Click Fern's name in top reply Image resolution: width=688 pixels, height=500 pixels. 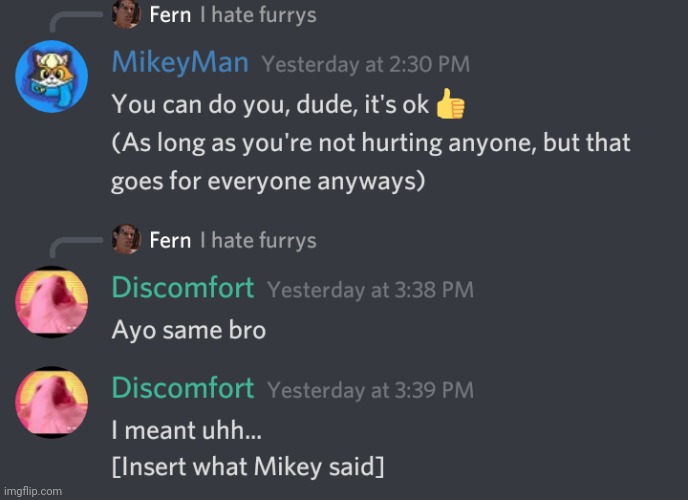tap(170, 15)
